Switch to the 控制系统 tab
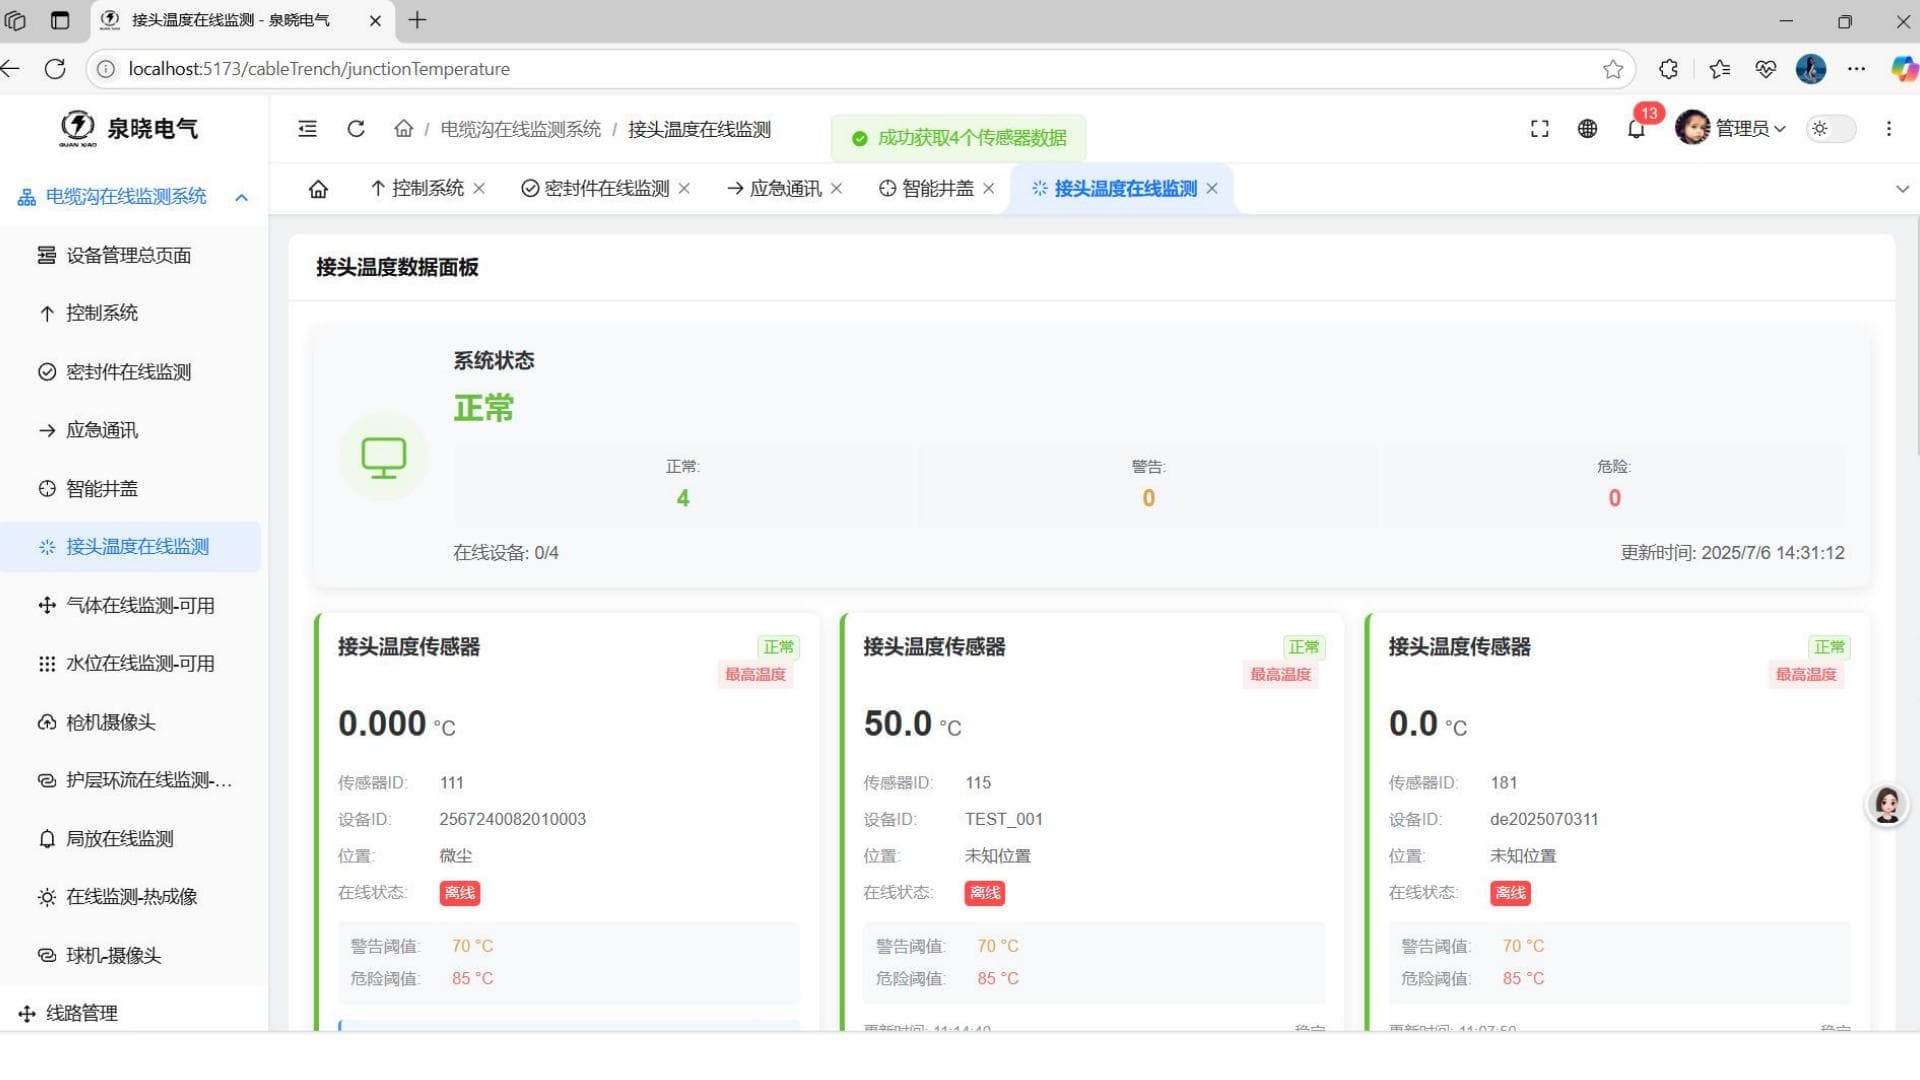The width and height of the screenshot is (1920, 1080). (427, 189)
